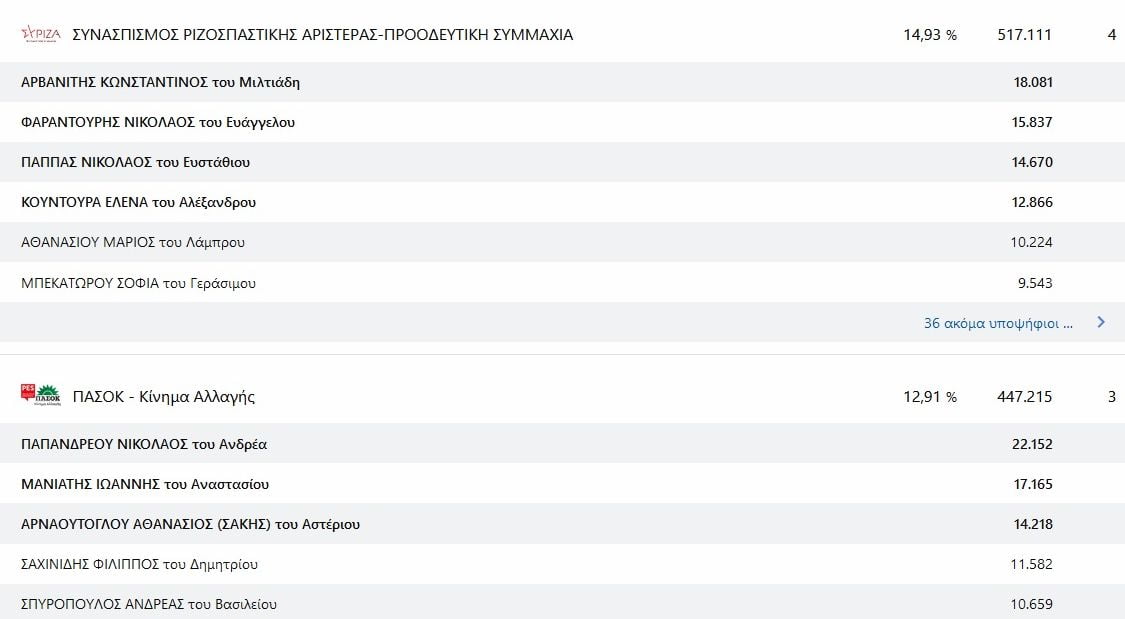The width and height of the screenshot is (1125, 619).
Task: Select candidate ΠΑΠΠΑΣ ΝΙΚΟΛΑΟΣ του Ευστάθιου
Action: [135, 162]
